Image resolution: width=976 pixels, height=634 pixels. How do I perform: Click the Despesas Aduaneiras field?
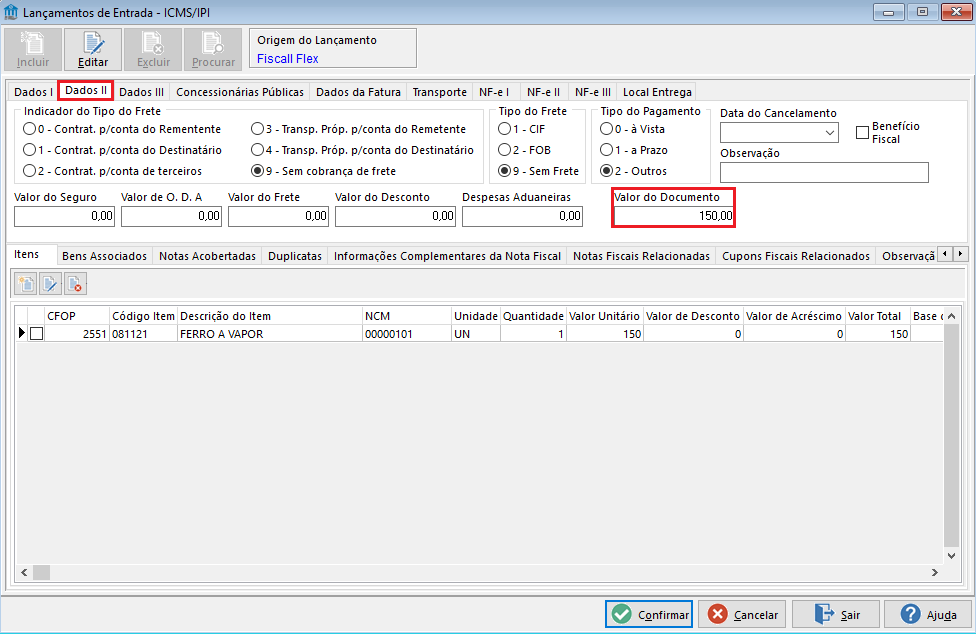click(x=522, y=217)
